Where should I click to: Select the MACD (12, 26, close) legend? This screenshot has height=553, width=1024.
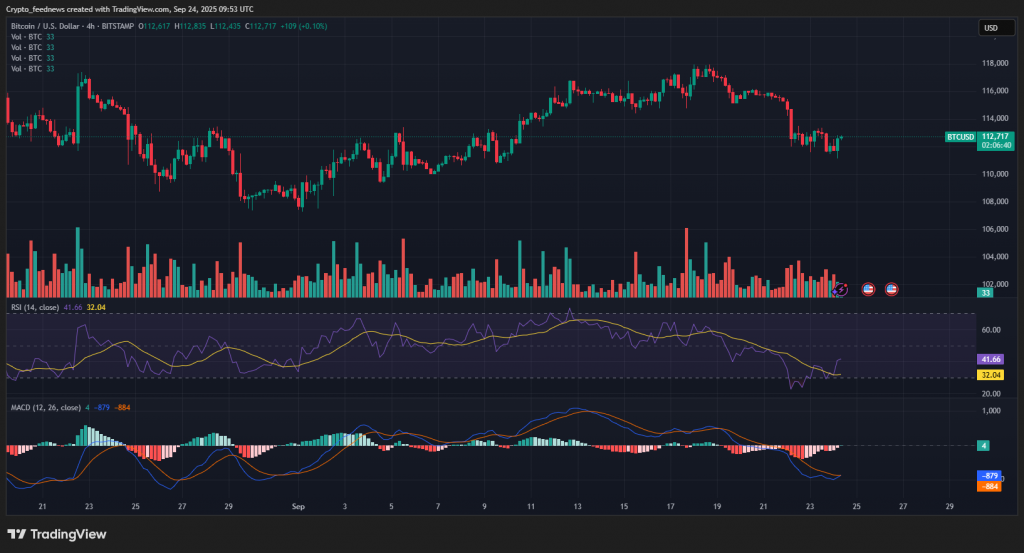pyautogui.click(x=47, y=407)
